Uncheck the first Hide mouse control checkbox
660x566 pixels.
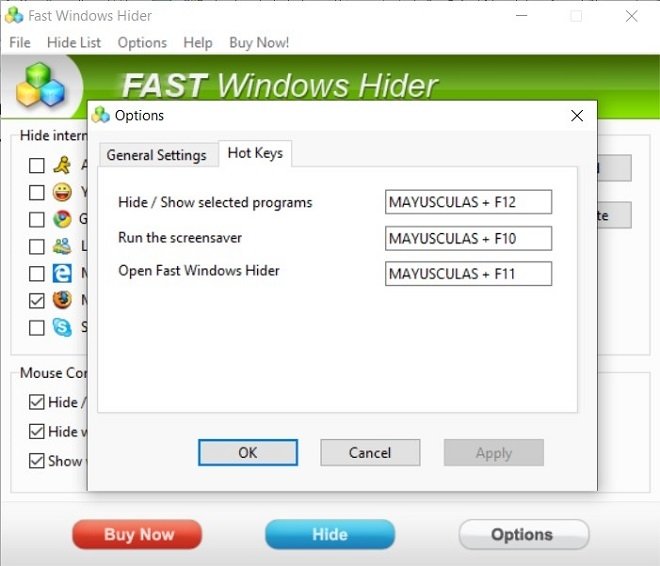37,402
